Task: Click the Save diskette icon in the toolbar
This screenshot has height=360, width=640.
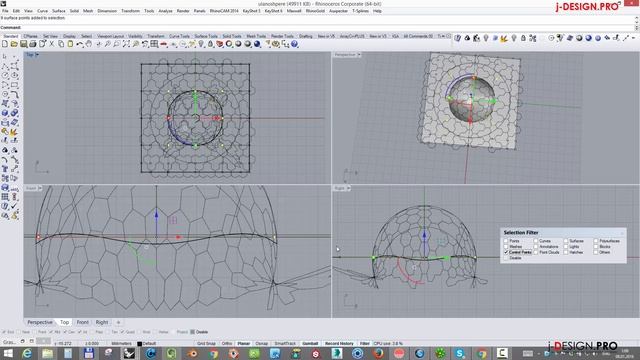Action: coord(24,44)
